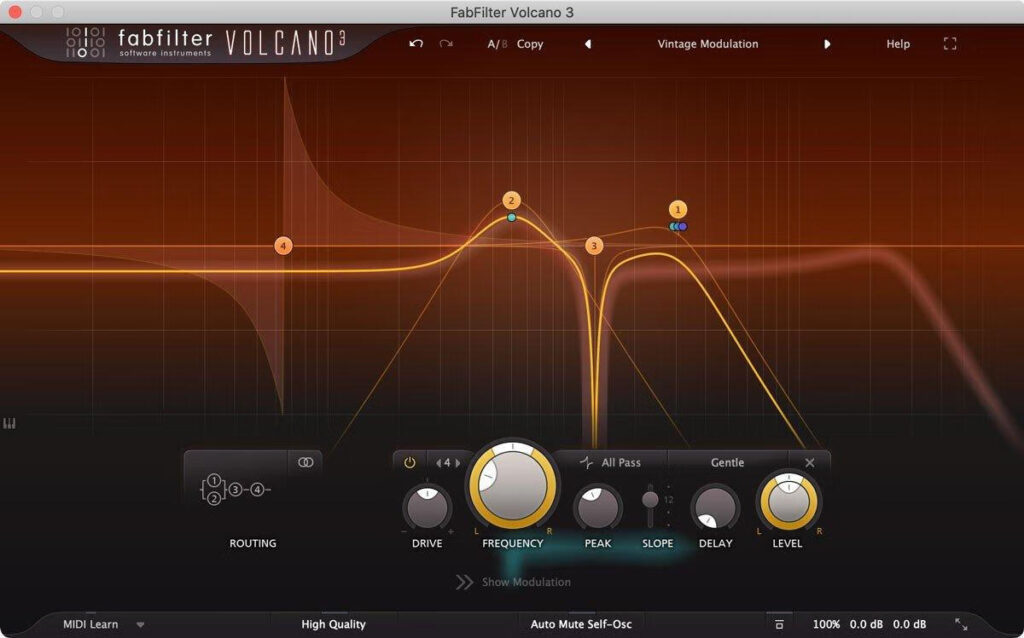Open the Help menu
Viewport: 1024px width, 638px height.
(x=897, y=44)
